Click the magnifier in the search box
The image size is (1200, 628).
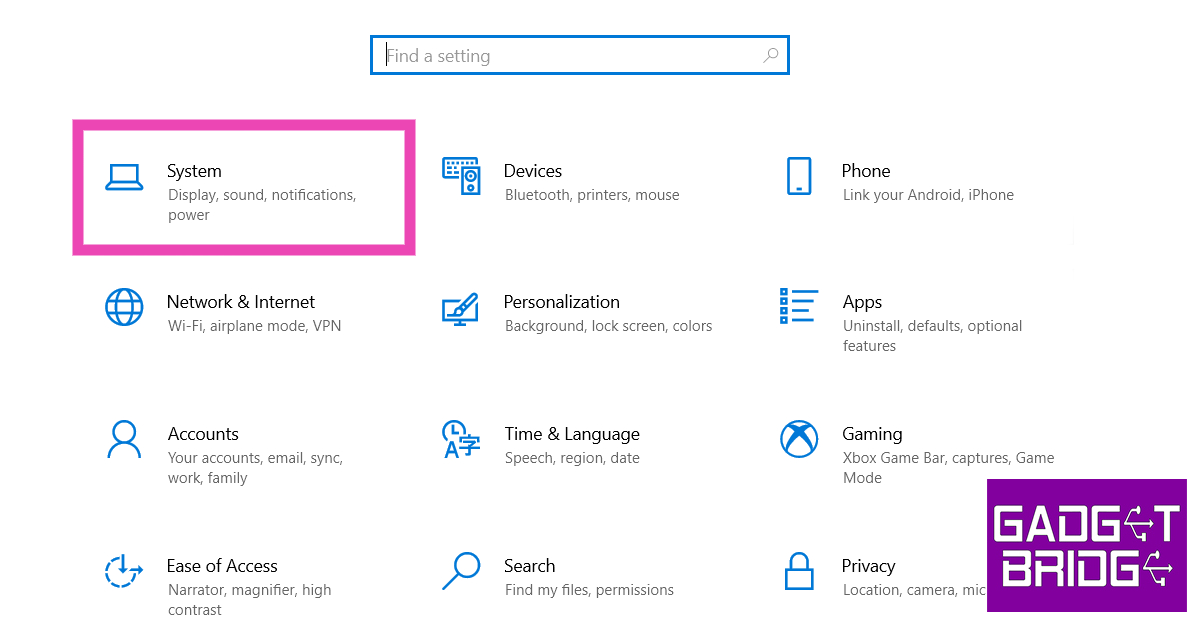click(x=770, y=56)
